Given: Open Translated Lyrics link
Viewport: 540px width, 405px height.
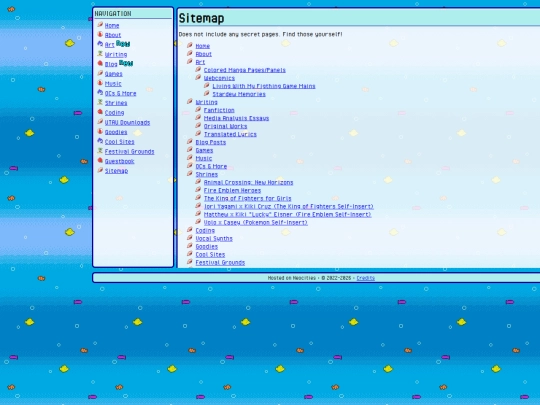Looking at the screenshot, I should 230,134.
